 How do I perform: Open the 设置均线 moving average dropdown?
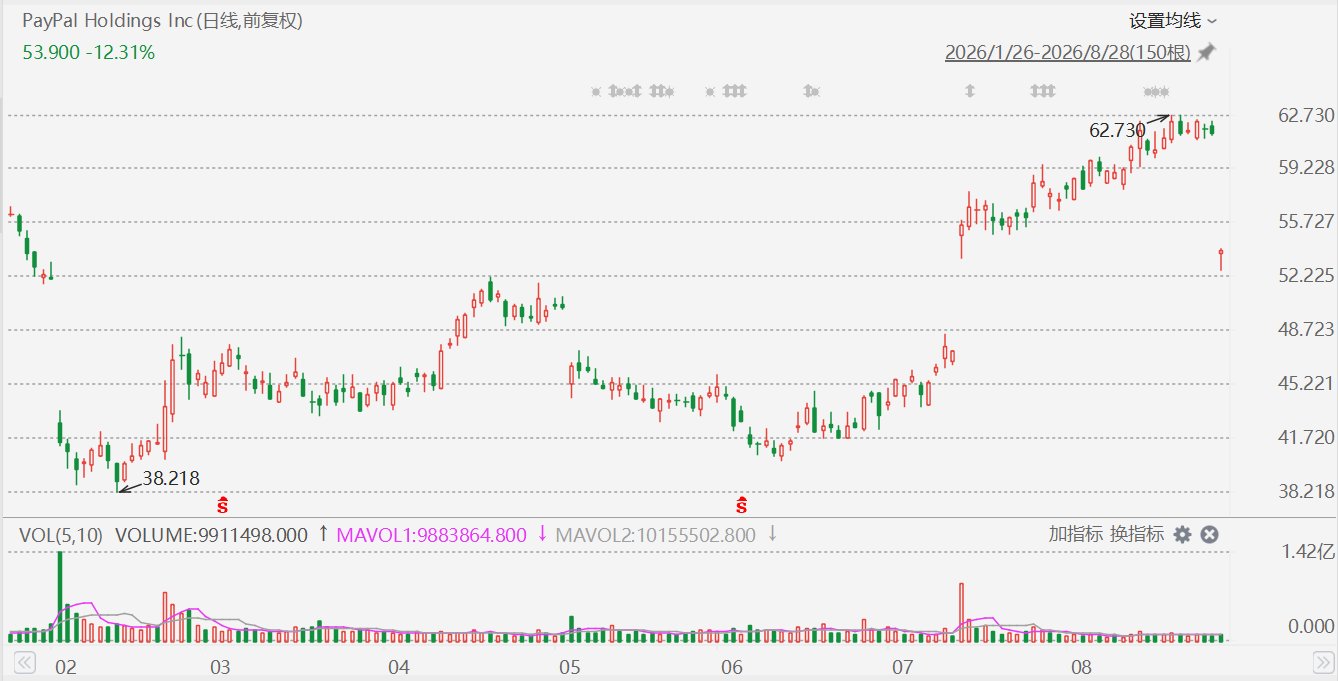click(x=1173, y=20)
